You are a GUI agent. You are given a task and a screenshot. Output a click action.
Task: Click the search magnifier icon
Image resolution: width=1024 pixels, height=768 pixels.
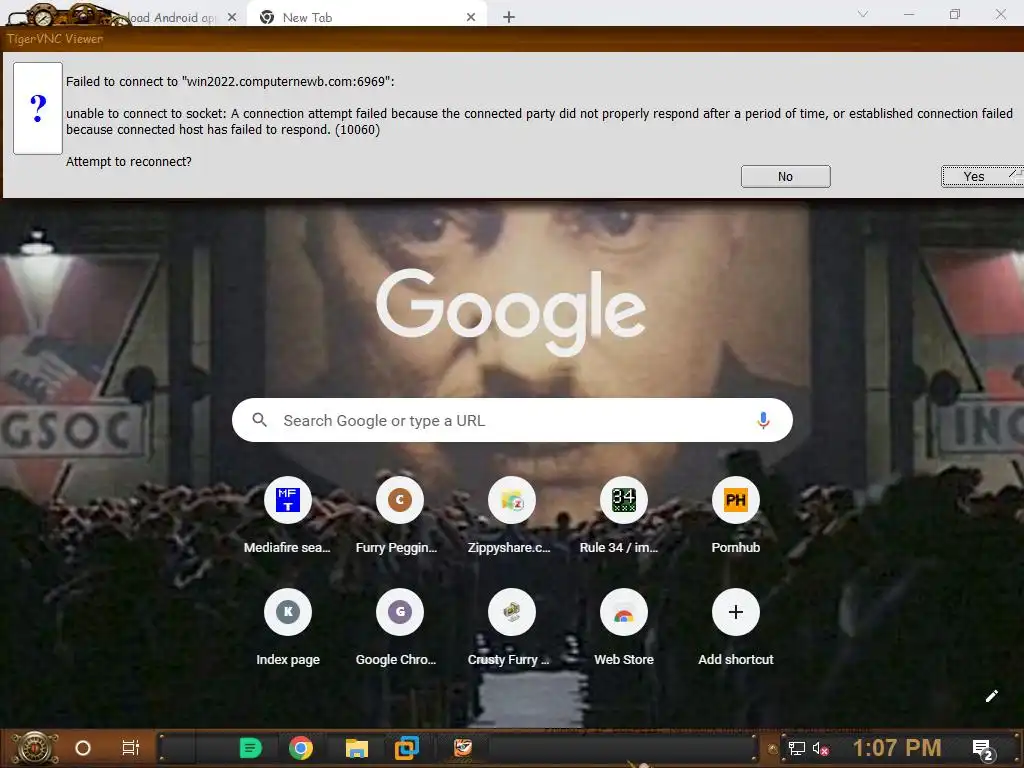tap(259, 420)
